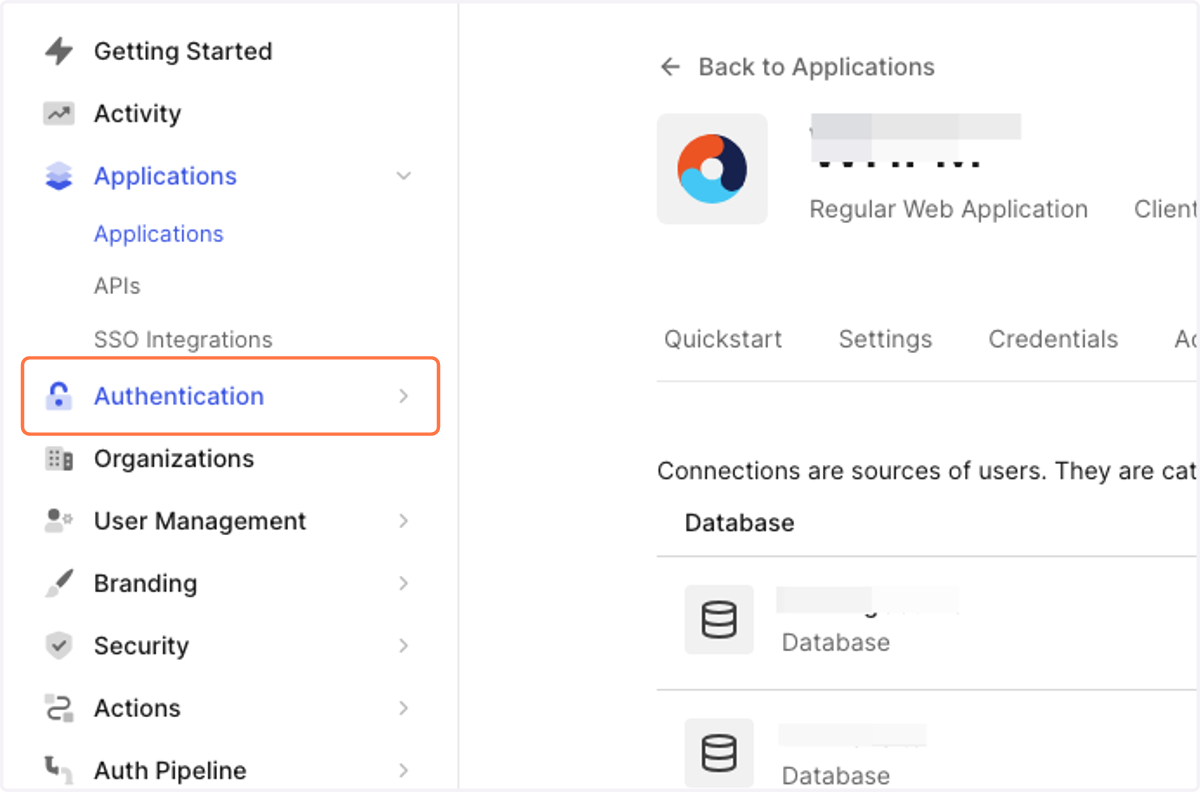
Task: Expand the User Management chevron
Action: pos(404,521)
